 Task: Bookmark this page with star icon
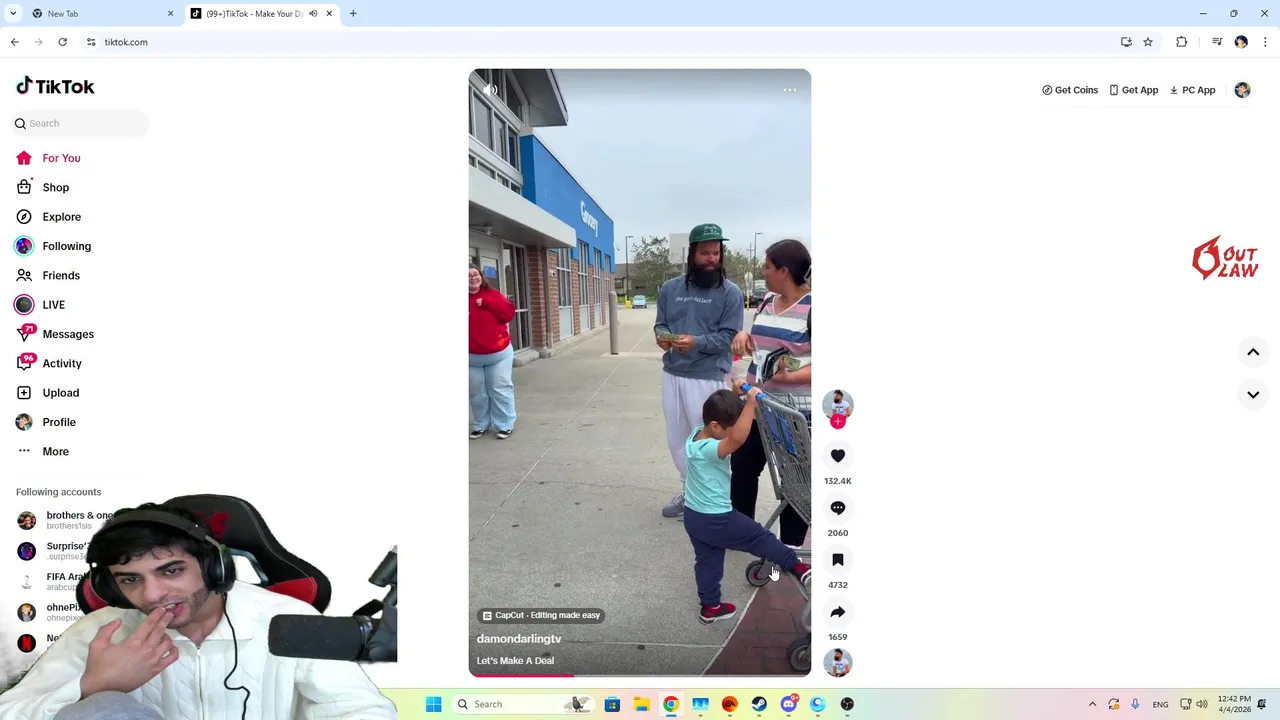1148,42
